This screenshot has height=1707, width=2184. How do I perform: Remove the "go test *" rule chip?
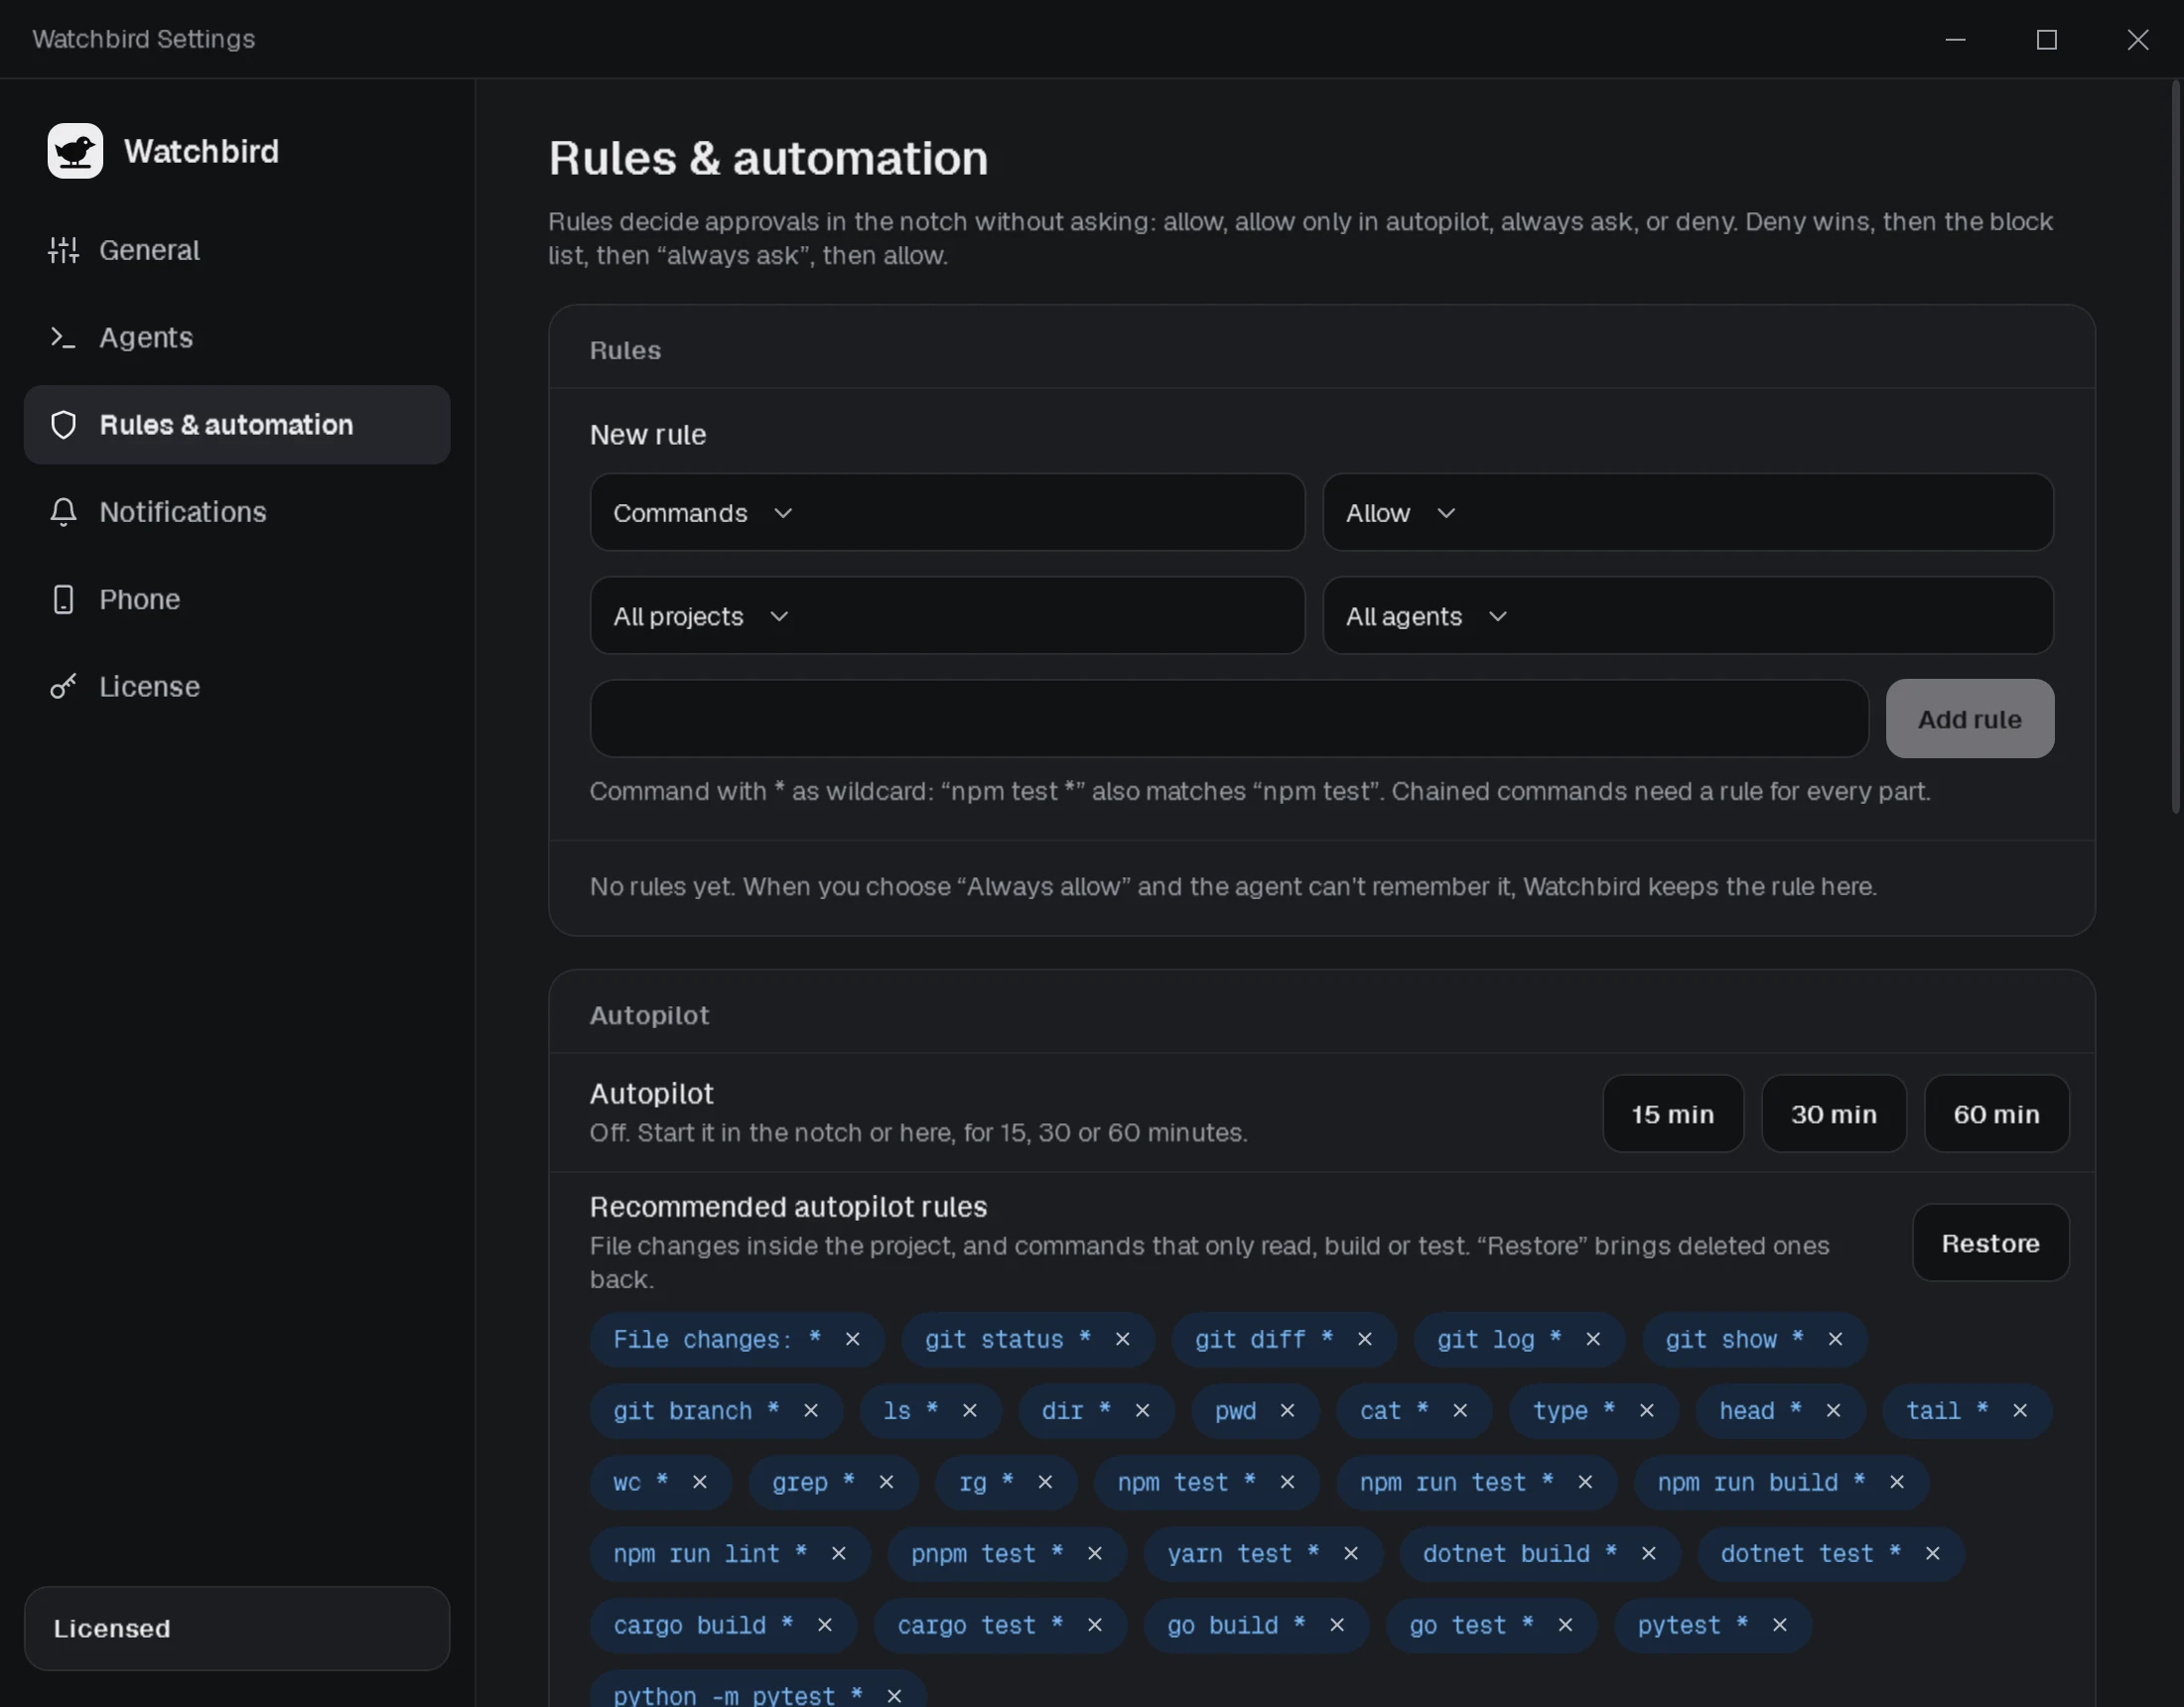[x=1565, y=1625]
